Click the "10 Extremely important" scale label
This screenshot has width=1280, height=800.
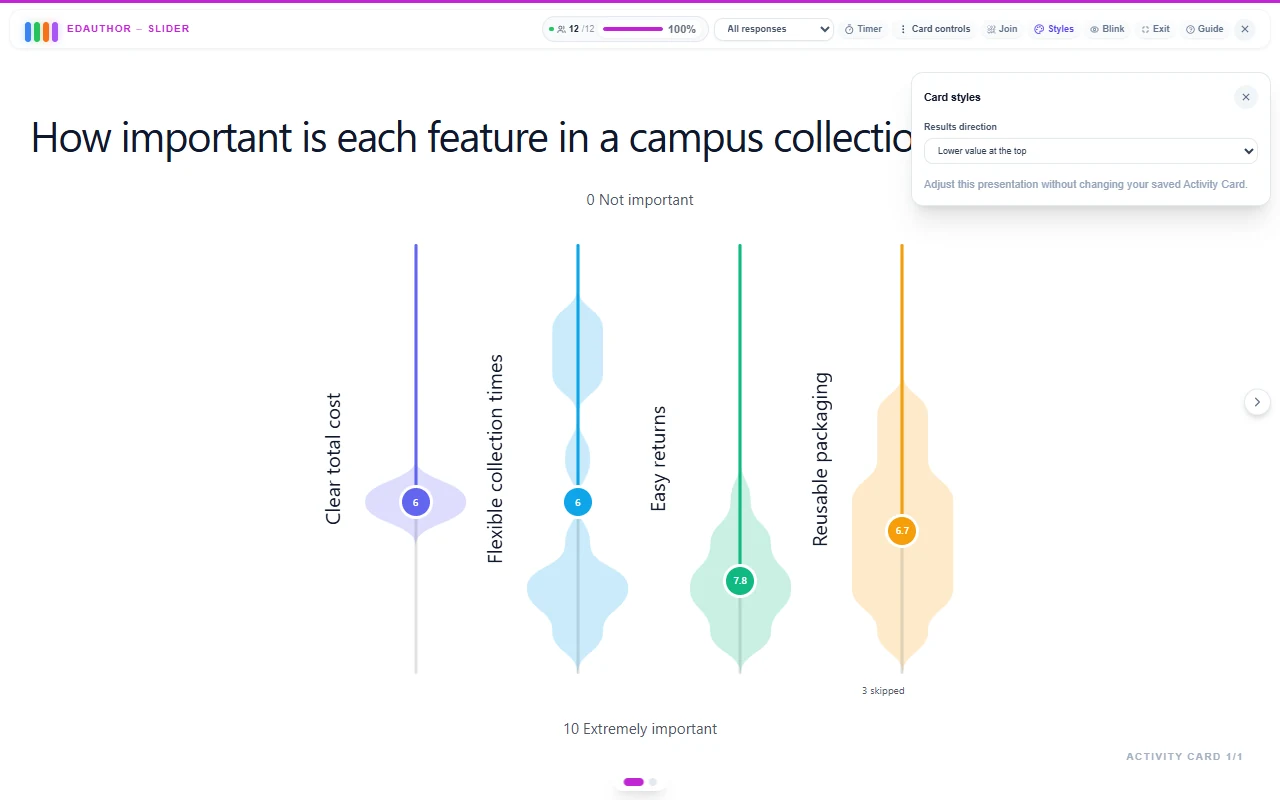click(x=640, y=729)
